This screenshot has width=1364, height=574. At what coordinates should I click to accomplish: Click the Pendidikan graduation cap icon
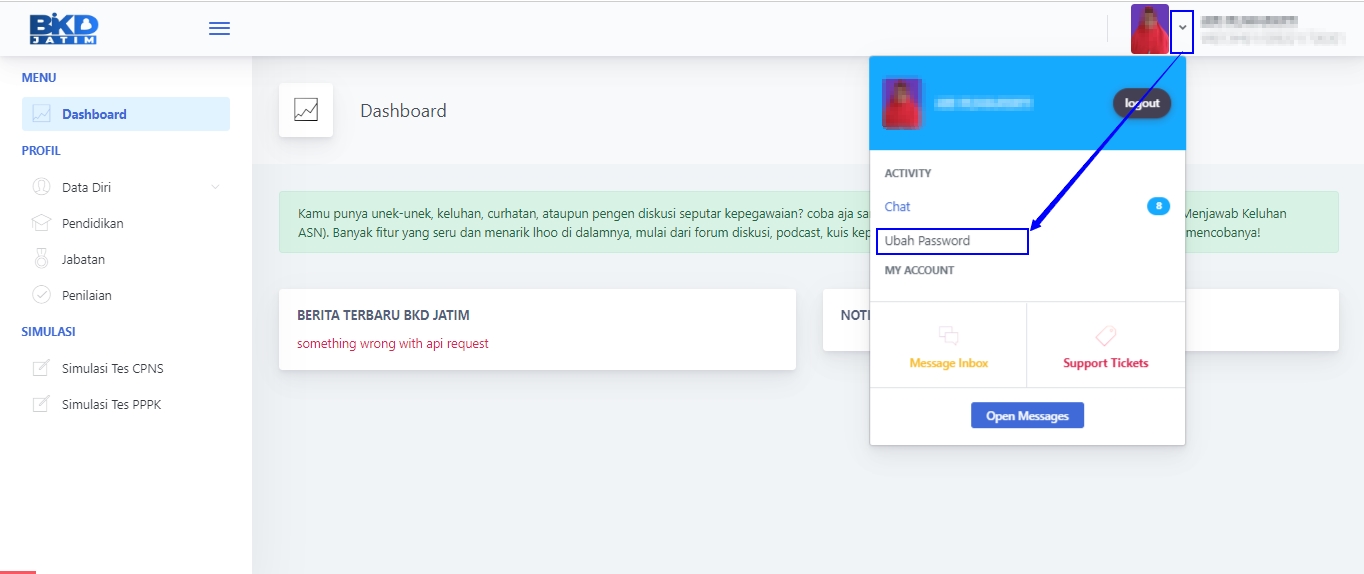41,223
